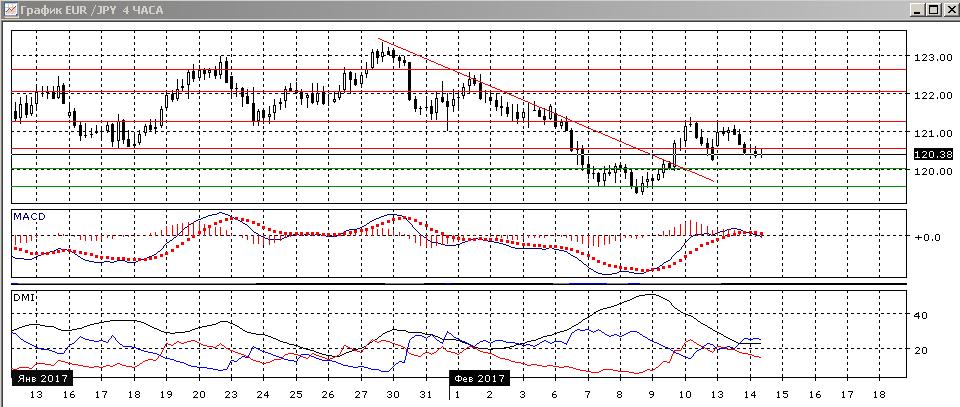
Task: Click the MACD +0.0 zero level label
Action: click(x=927, y=236)
